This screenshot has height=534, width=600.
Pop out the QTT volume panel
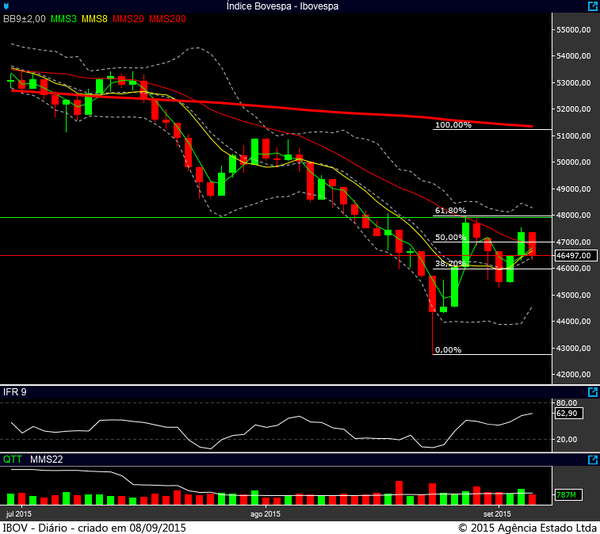(x=592, y=459)
